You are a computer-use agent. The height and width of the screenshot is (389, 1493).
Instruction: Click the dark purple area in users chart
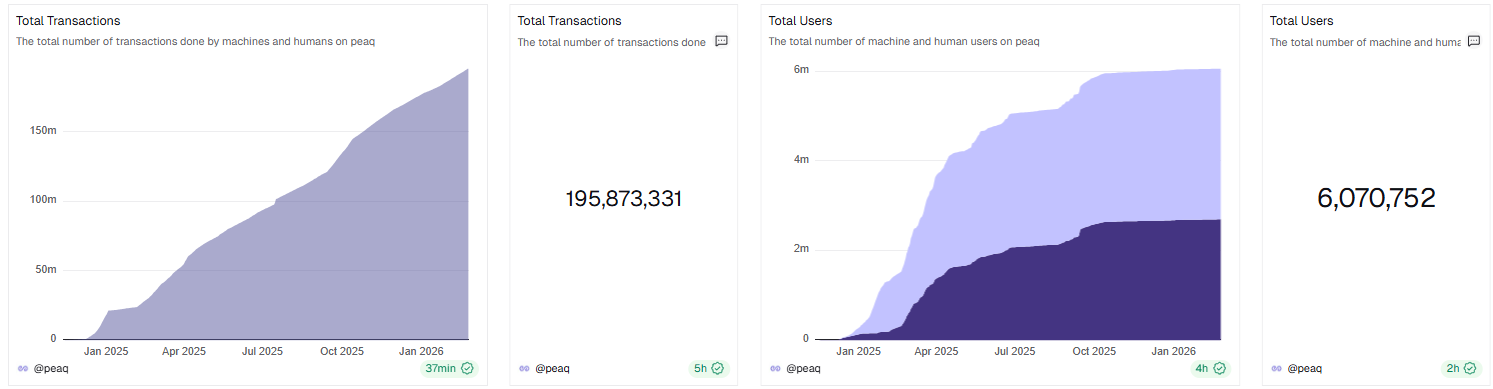click(x=1100, y=290)
